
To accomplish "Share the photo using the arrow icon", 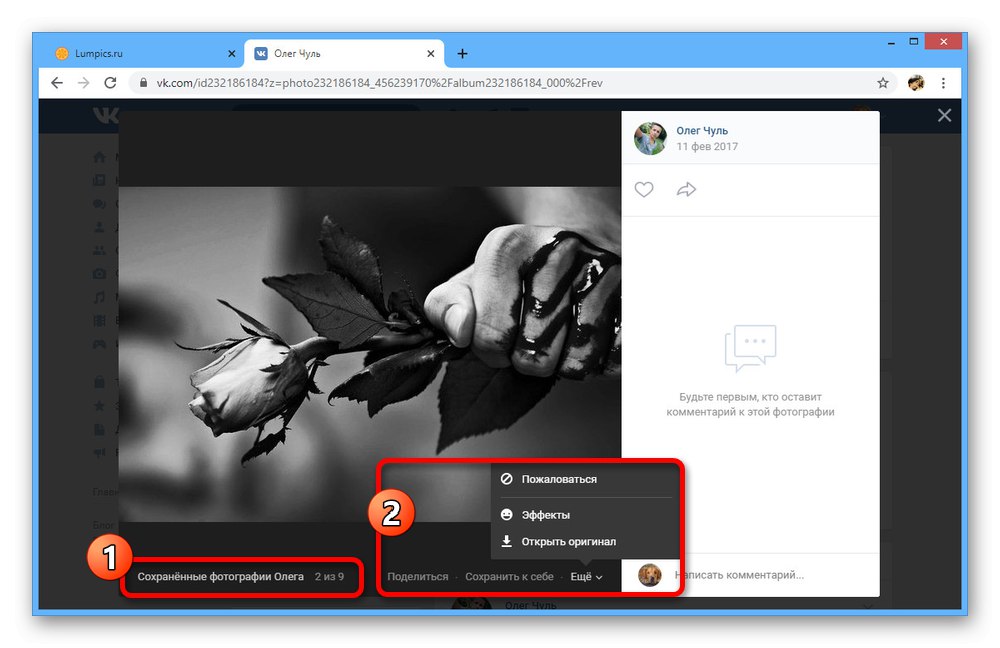I will [x=686, y=189].
